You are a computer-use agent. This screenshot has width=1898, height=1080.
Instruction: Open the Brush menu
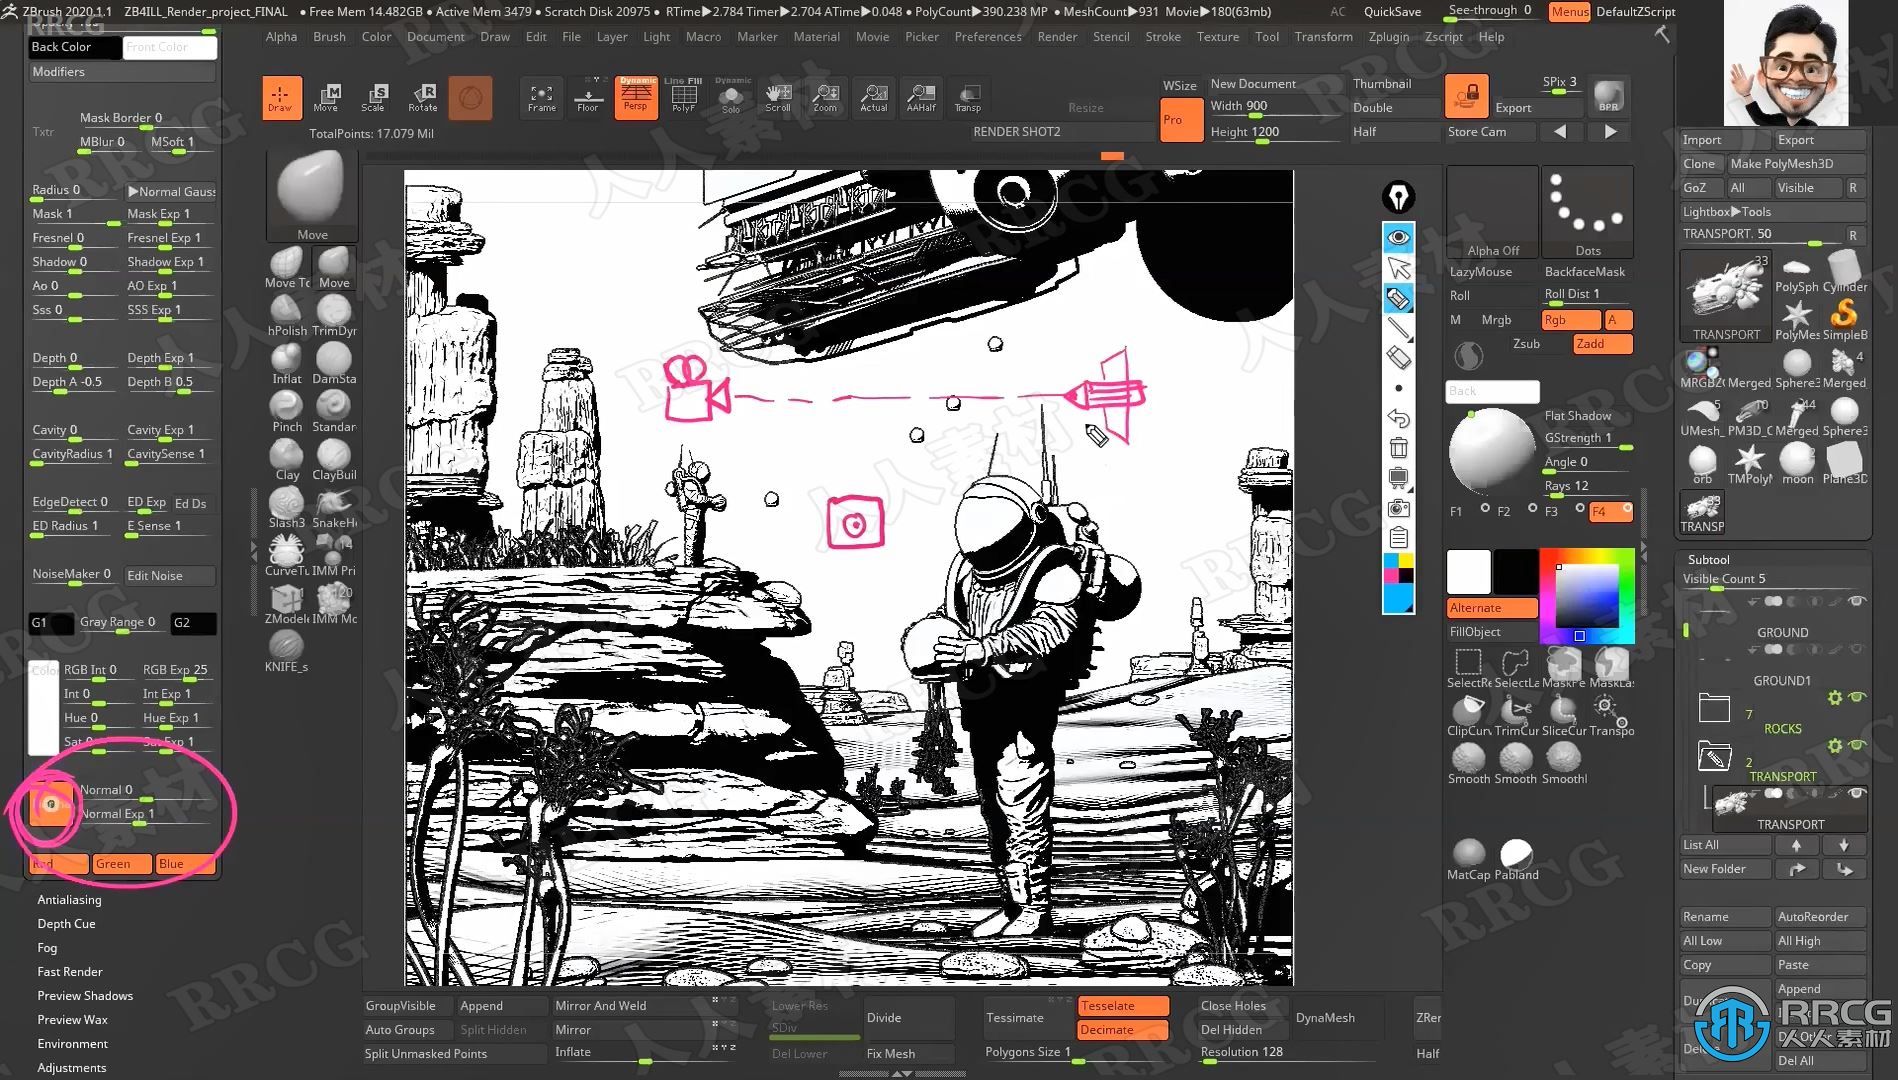coord(329,37)
